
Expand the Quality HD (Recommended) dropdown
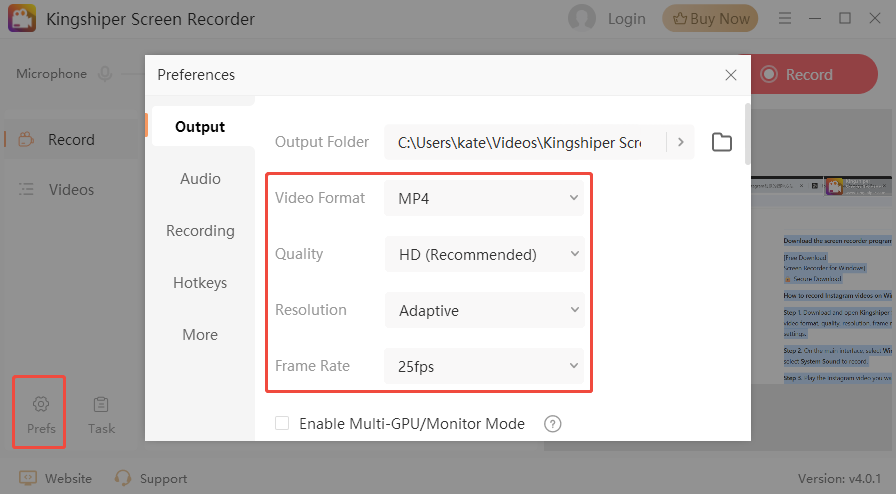[x=484, y=254]
